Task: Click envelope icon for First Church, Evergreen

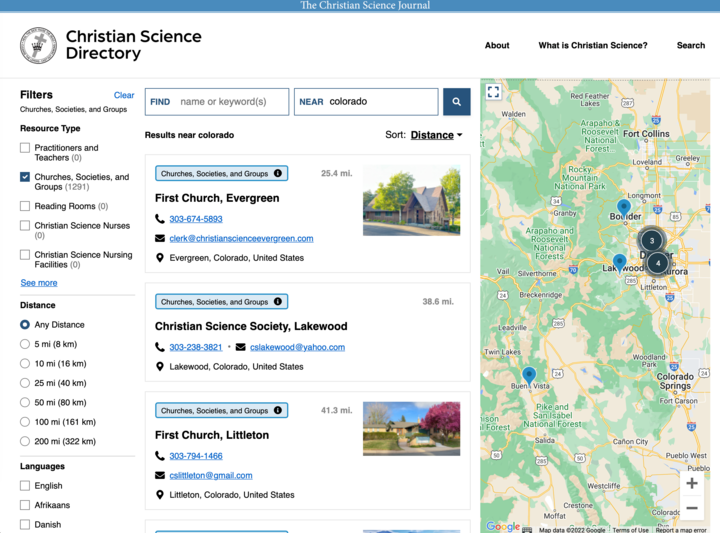Action: pos(160,238)
